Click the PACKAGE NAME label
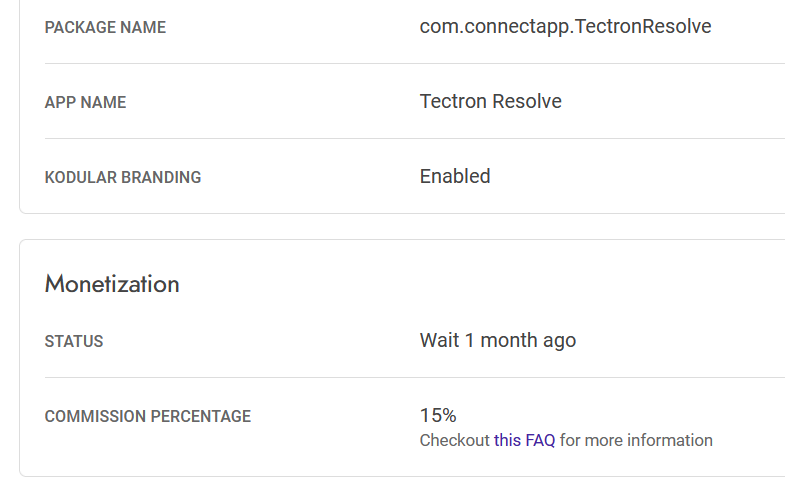785x477 pixels. click(105, 28)
